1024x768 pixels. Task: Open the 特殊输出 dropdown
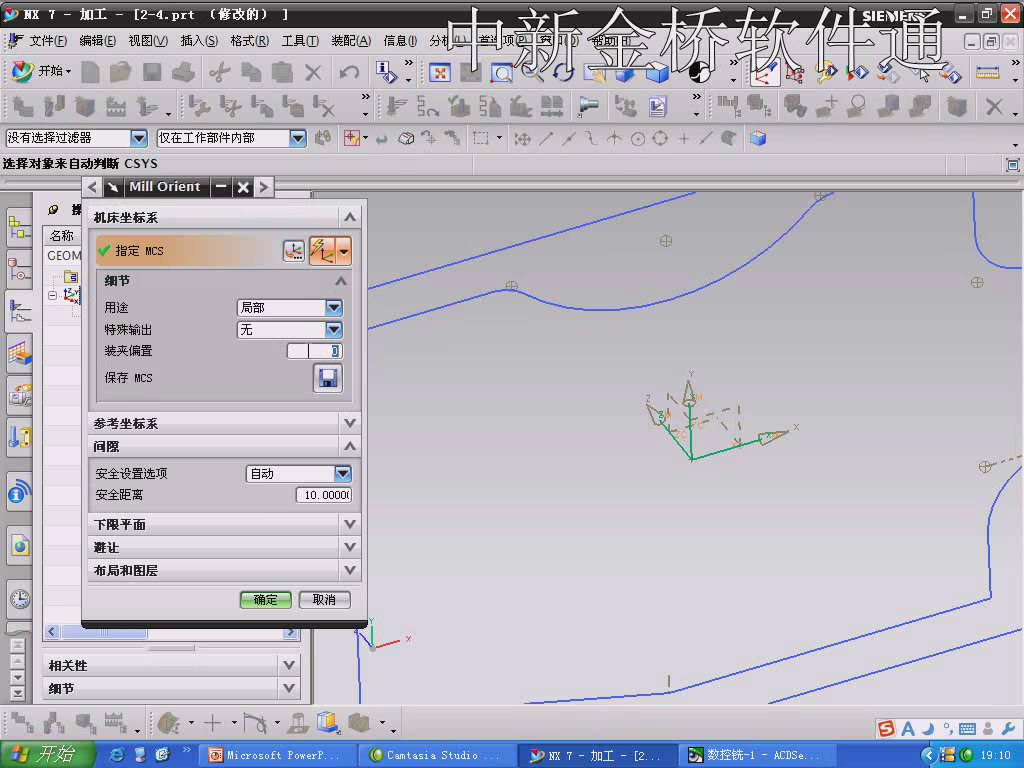(334, 329)
